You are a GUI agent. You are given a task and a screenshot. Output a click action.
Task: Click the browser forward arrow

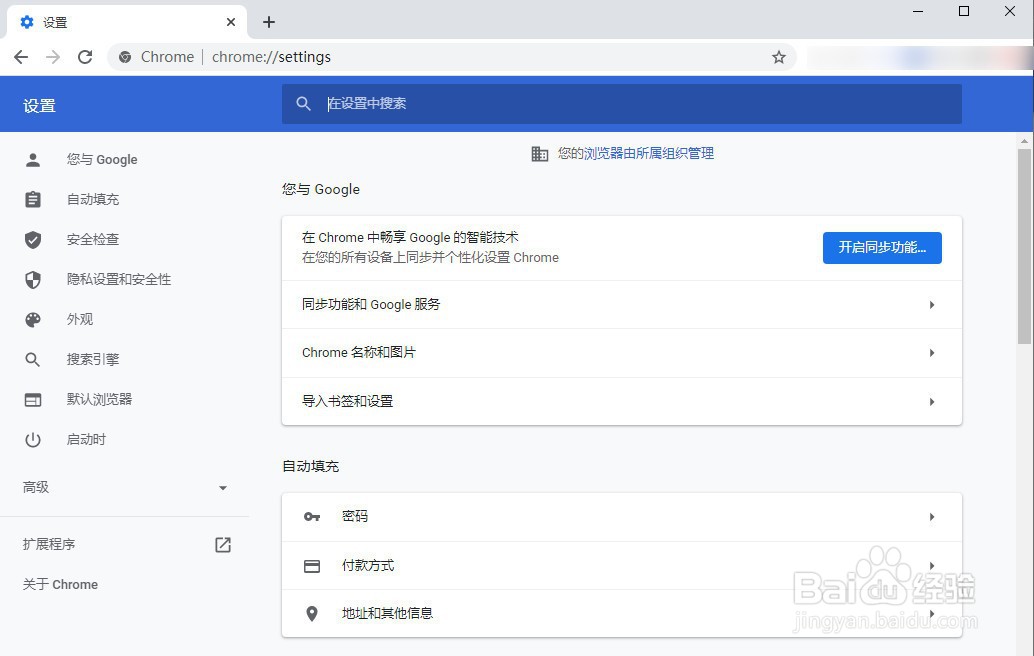click(53, 57)
